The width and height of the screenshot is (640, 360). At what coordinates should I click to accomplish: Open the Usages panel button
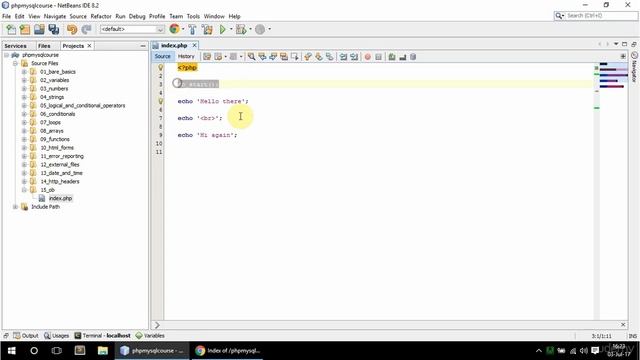click(x=56, y=336)
